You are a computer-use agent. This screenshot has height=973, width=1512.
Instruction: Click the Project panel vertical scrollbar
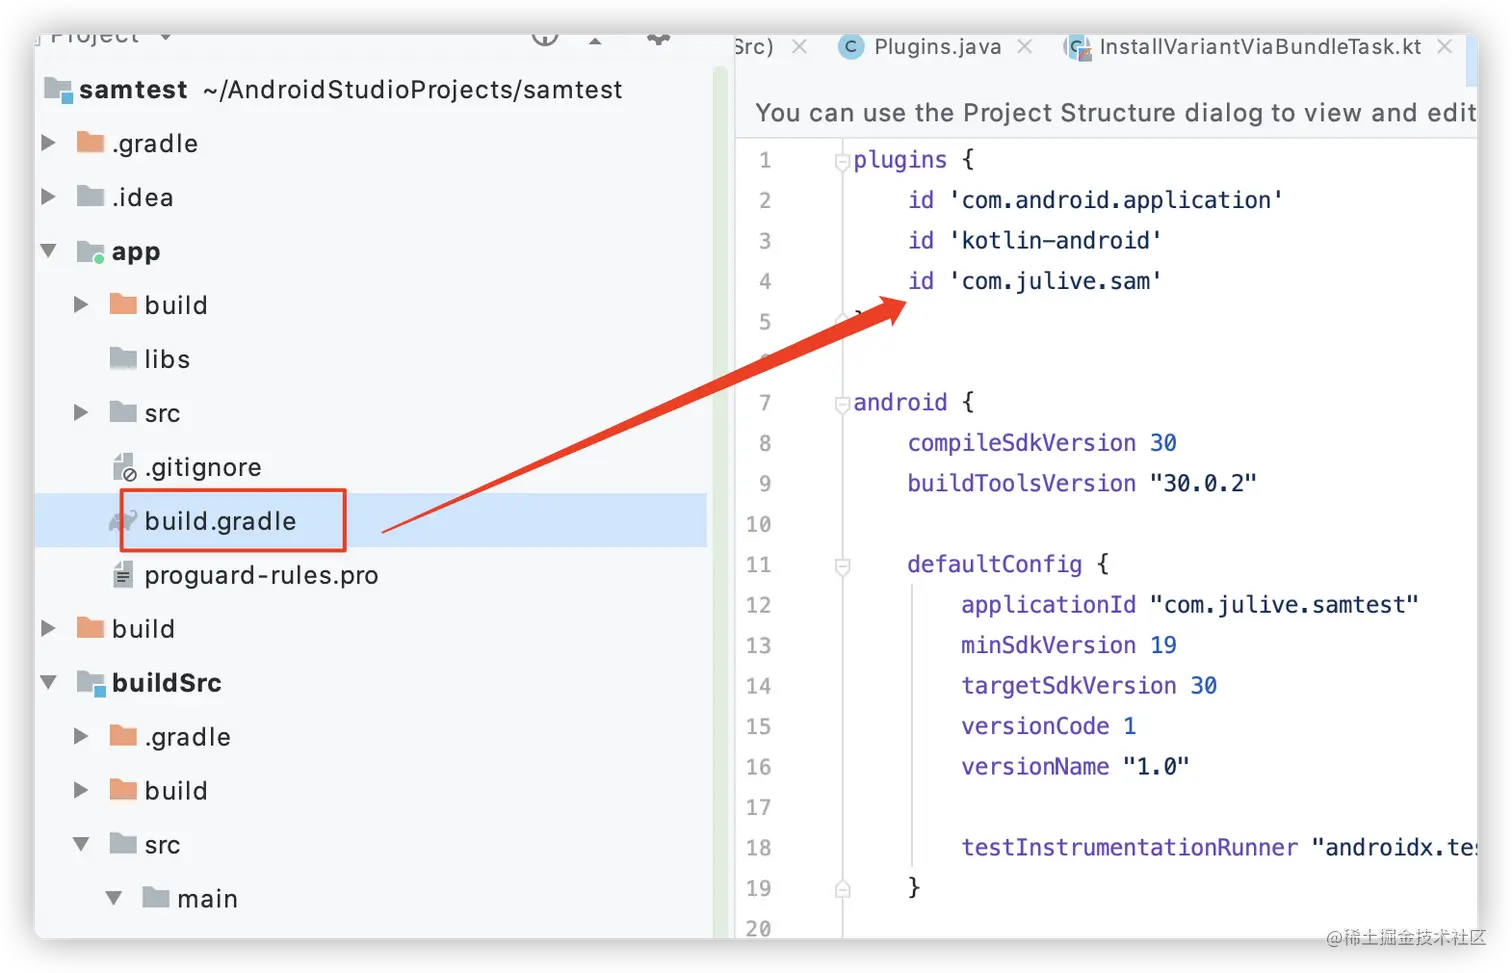pyautogui.click(x=720, y=500)
